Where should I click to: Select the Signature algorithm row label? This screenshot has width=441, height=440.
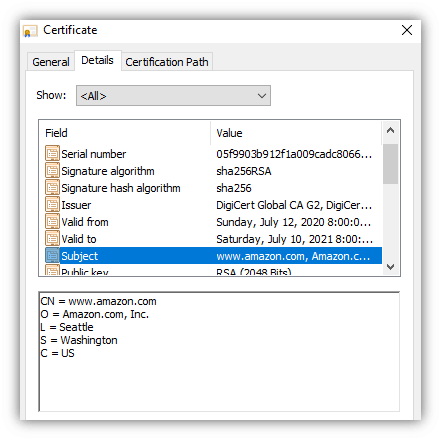(x=108, y=171)
